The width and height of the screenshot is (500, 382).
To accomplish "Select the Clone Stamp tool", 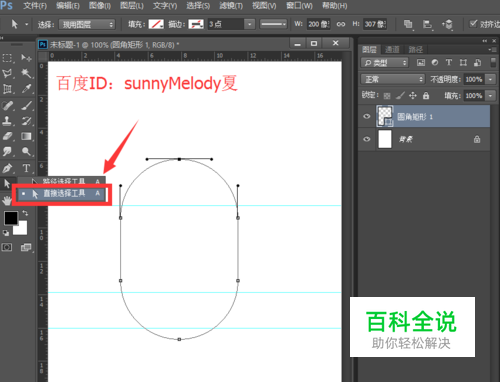I will pos(7,121).
